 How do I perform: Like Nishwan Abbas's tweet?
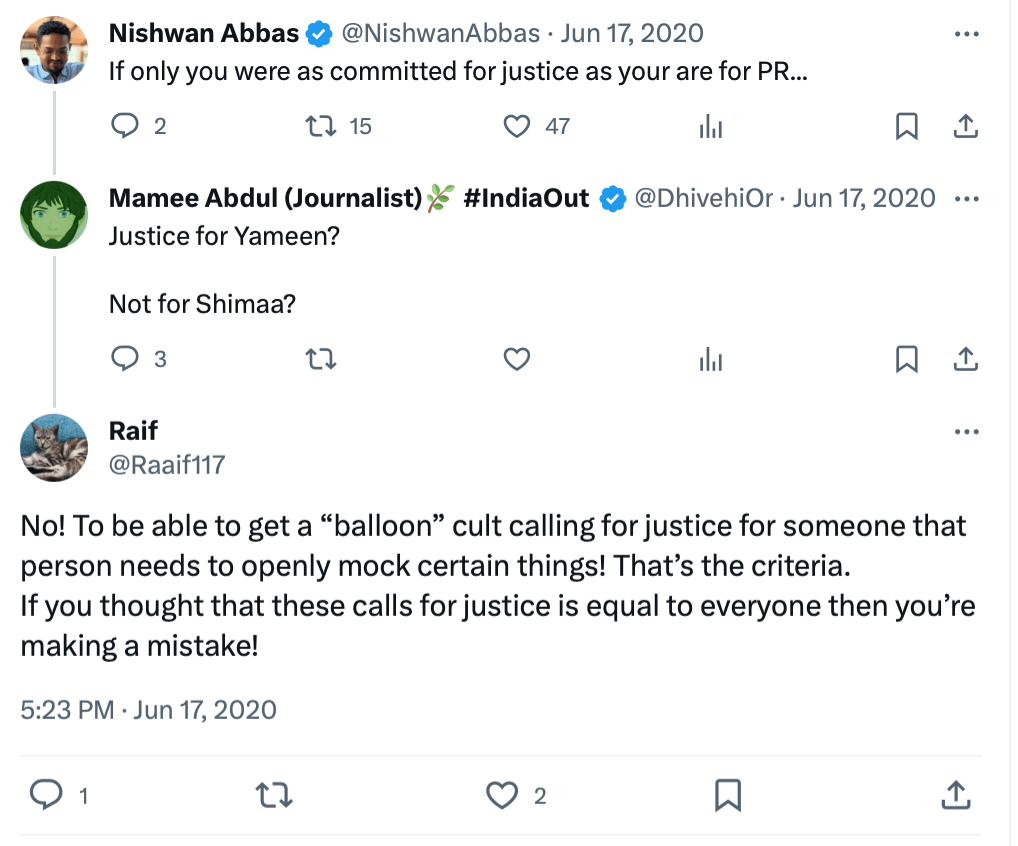(516, 126)
